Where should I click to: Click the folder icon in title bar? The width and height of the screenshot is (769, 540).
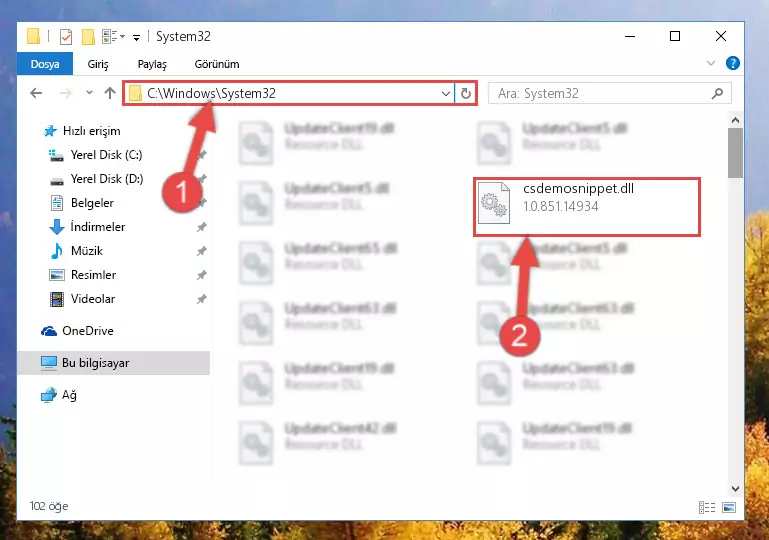33,36
